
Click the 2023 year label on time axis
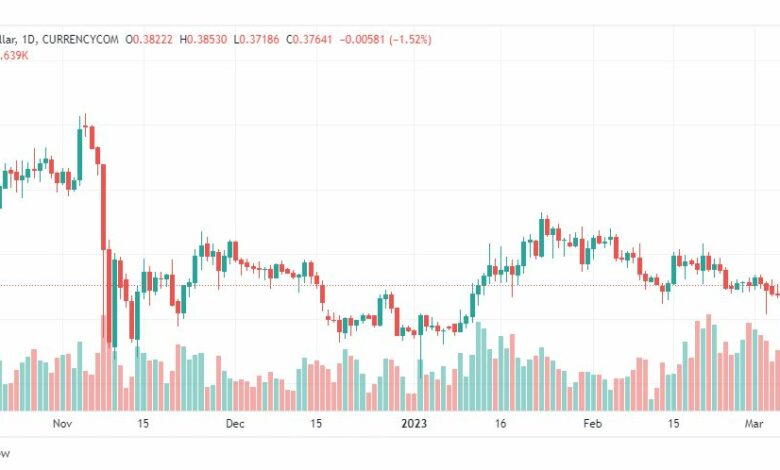414,424
